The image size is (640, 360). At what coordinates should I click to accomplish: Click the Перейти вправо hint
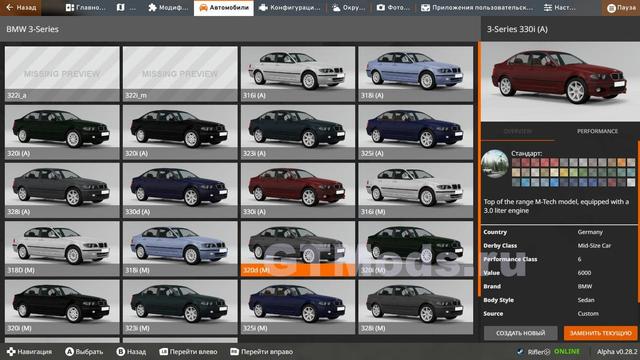pyautogui.click(x=261, y=351)
